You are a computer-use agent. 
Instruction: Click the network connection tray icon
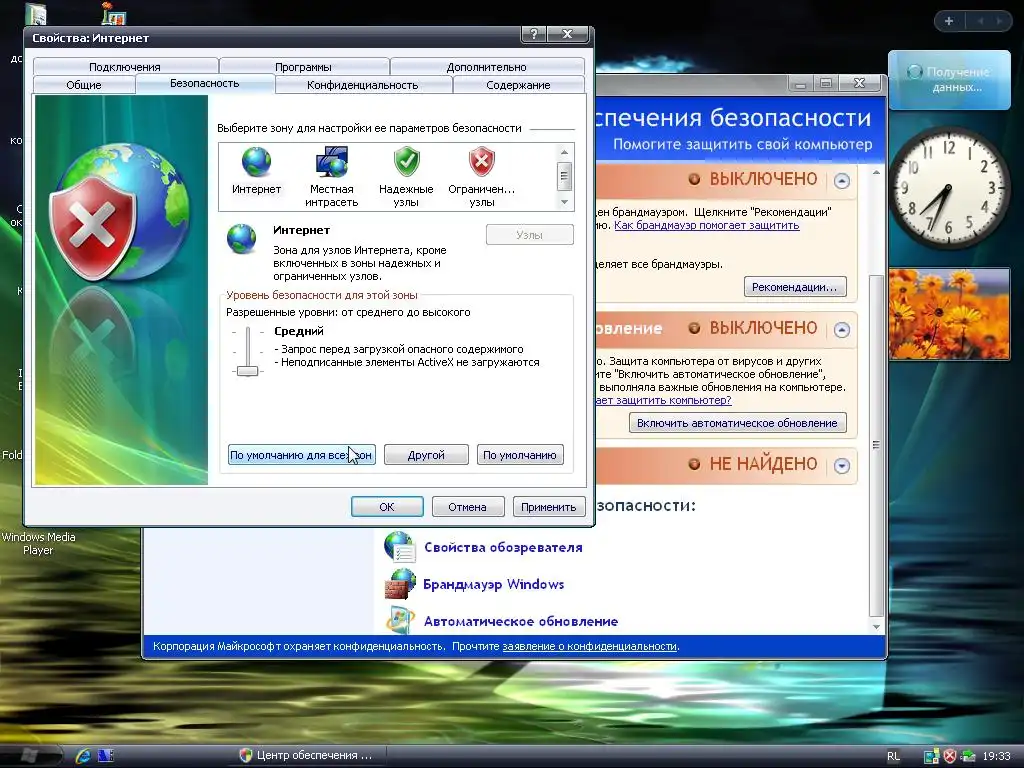pyautogui.click(x=968, y=756)
